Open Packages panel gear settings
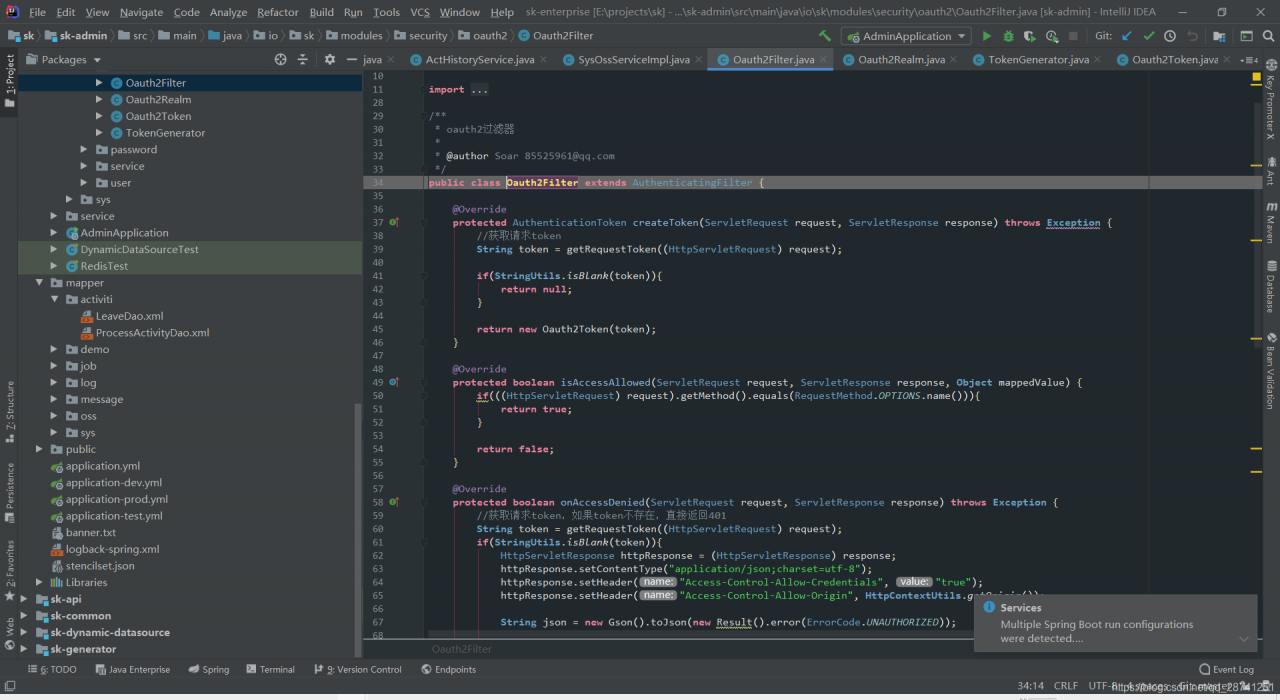1280x700 pixels. coord(330,60)
